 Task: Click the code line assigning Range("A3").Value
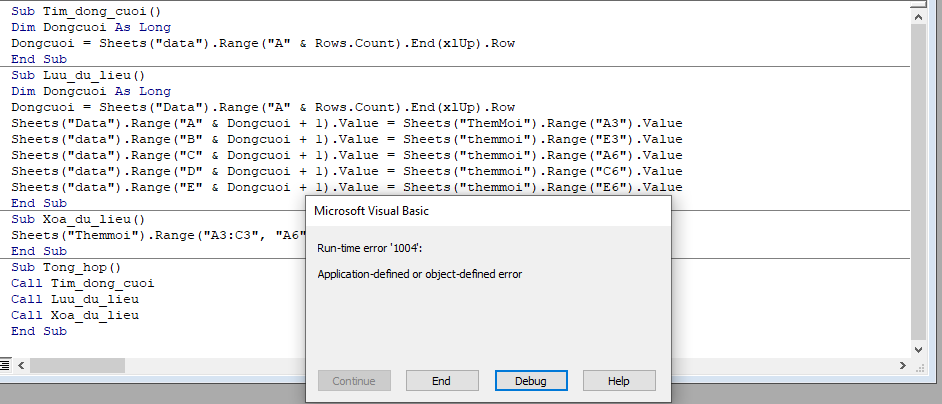coord(347,123)
